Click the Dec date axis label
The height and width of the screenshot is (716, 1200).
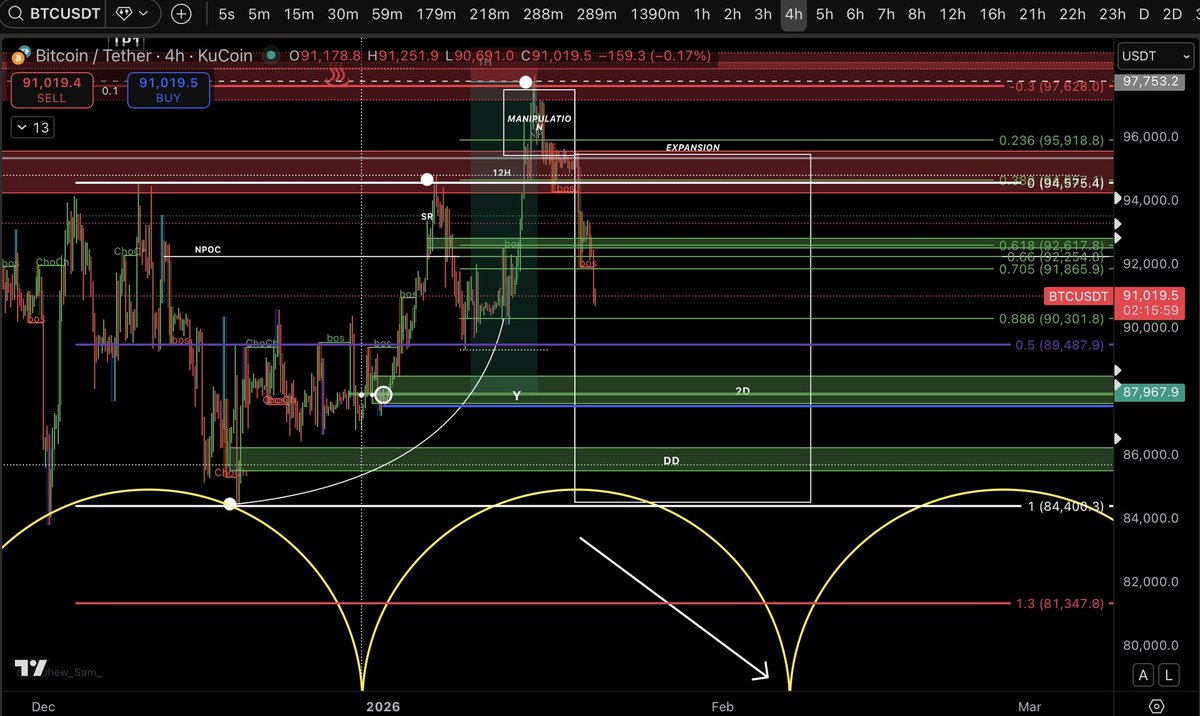point(43,706)
